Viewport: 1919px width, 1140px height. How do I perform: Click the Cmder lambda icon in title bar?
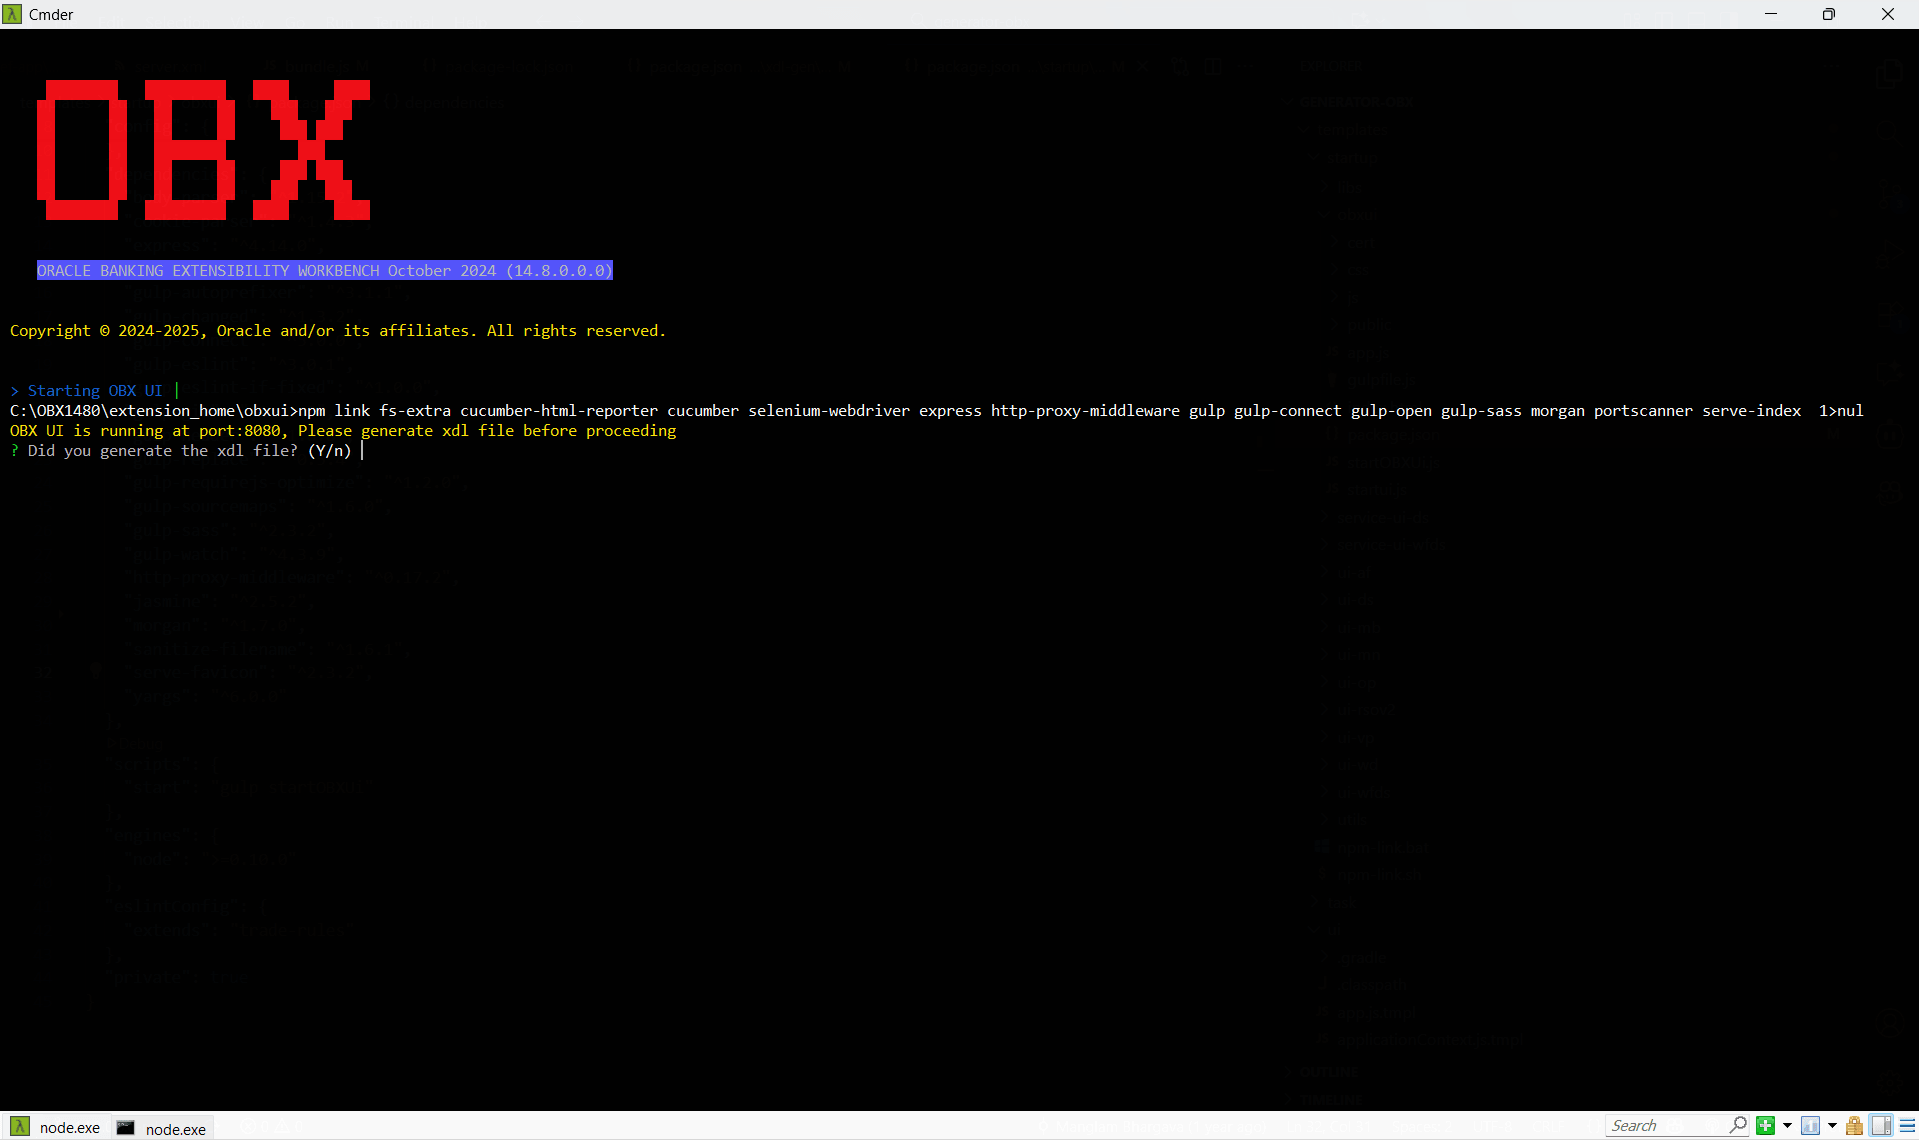12,14
